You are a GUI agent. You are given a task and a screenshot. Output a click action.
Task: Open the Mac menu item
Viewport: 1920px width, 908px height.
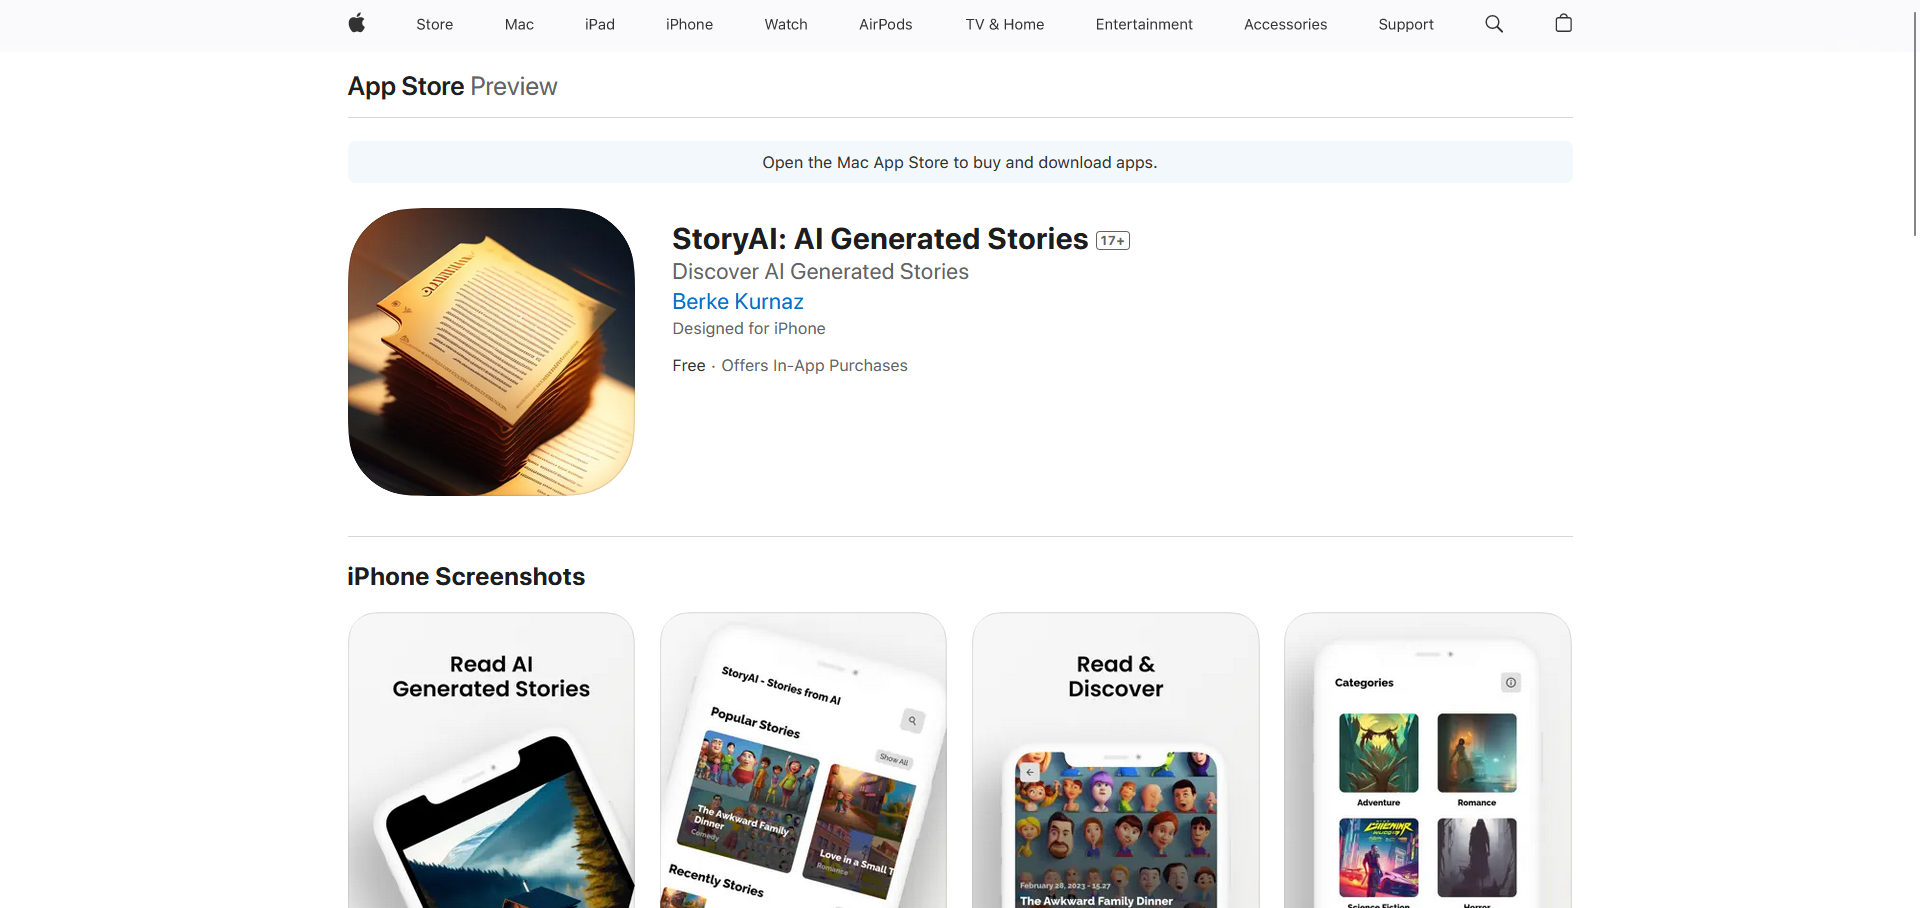click(x=519, y=24)
